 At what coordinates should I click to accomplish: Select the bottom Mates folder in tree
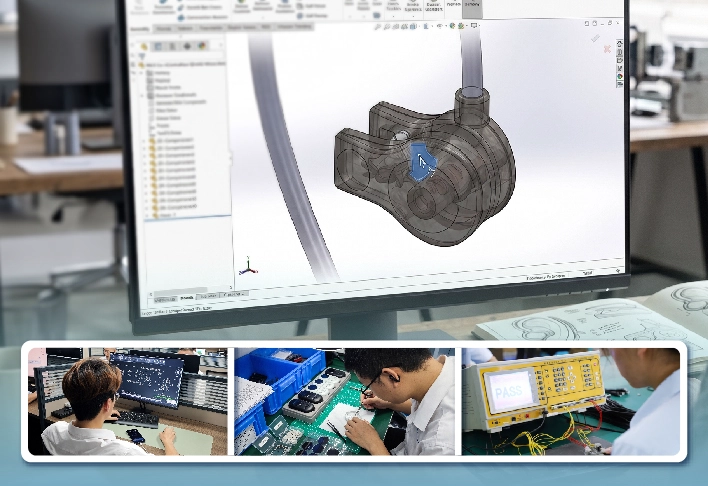pos(163,215)
